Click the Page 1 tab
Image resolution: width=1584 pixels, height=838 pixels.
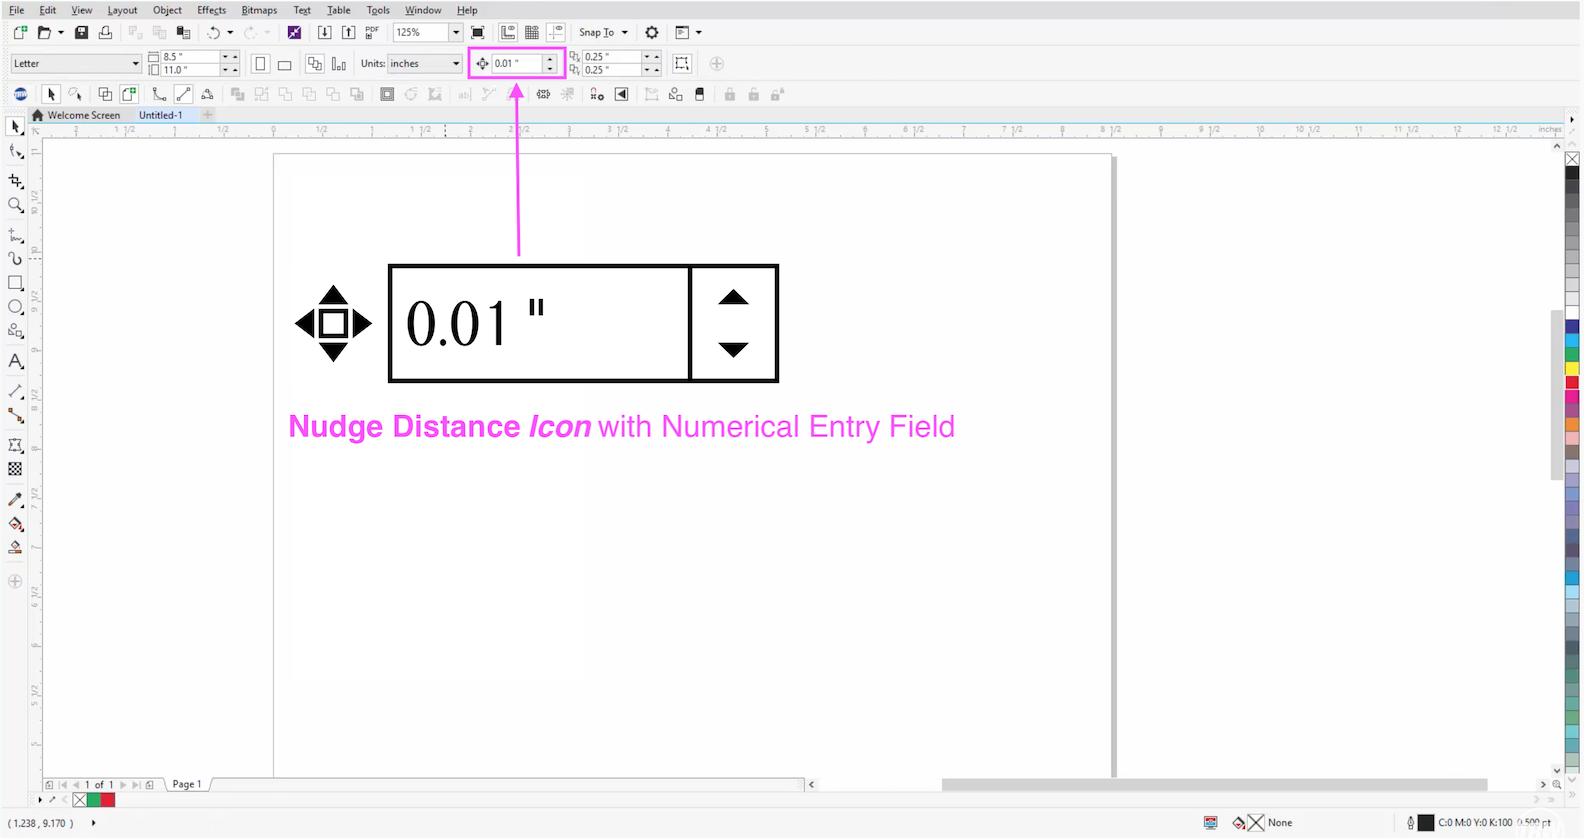click(x=187, y=784)
